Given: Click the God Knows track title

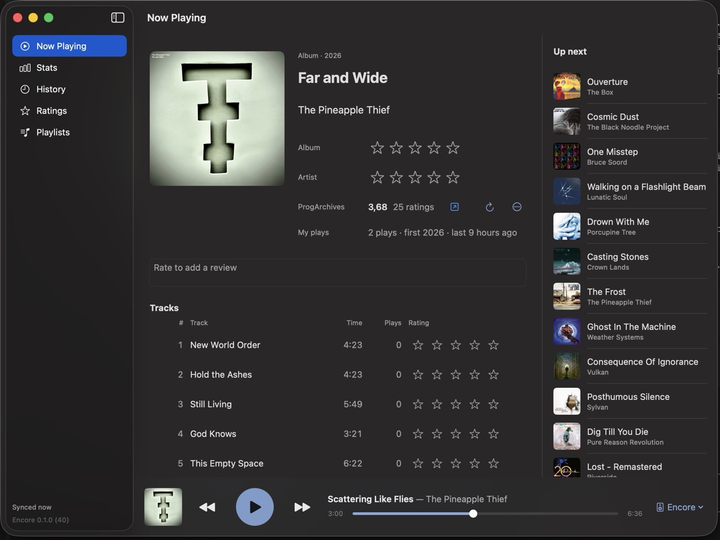Looking at the screenshot, I should (x=213, y=434).
